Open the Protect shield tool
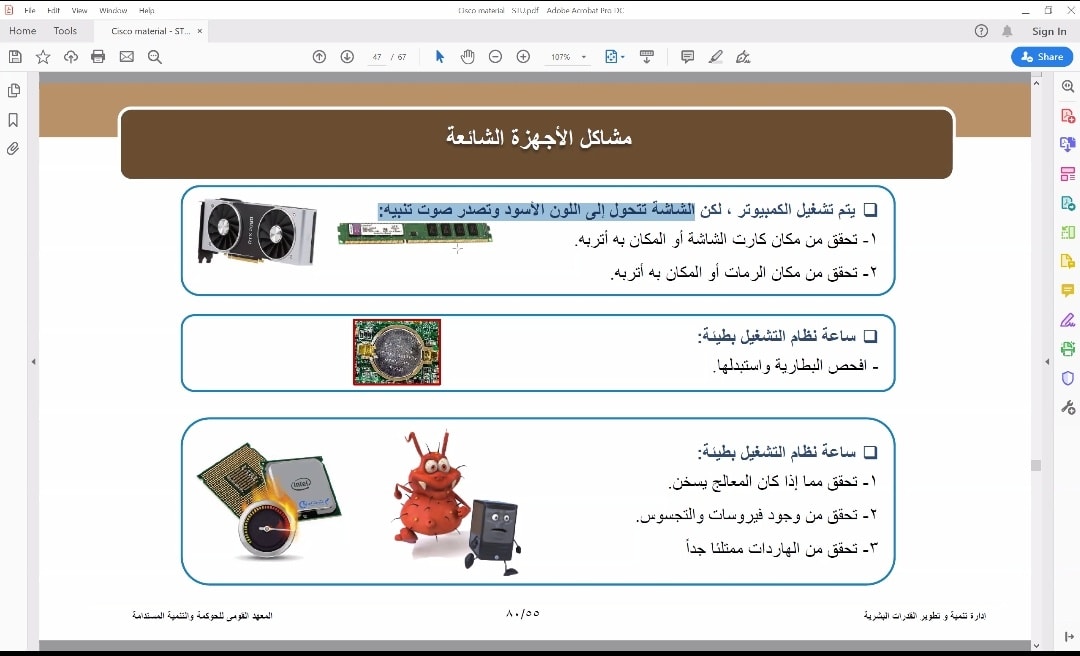The image size is (1080, 656). pos(1068,378)
